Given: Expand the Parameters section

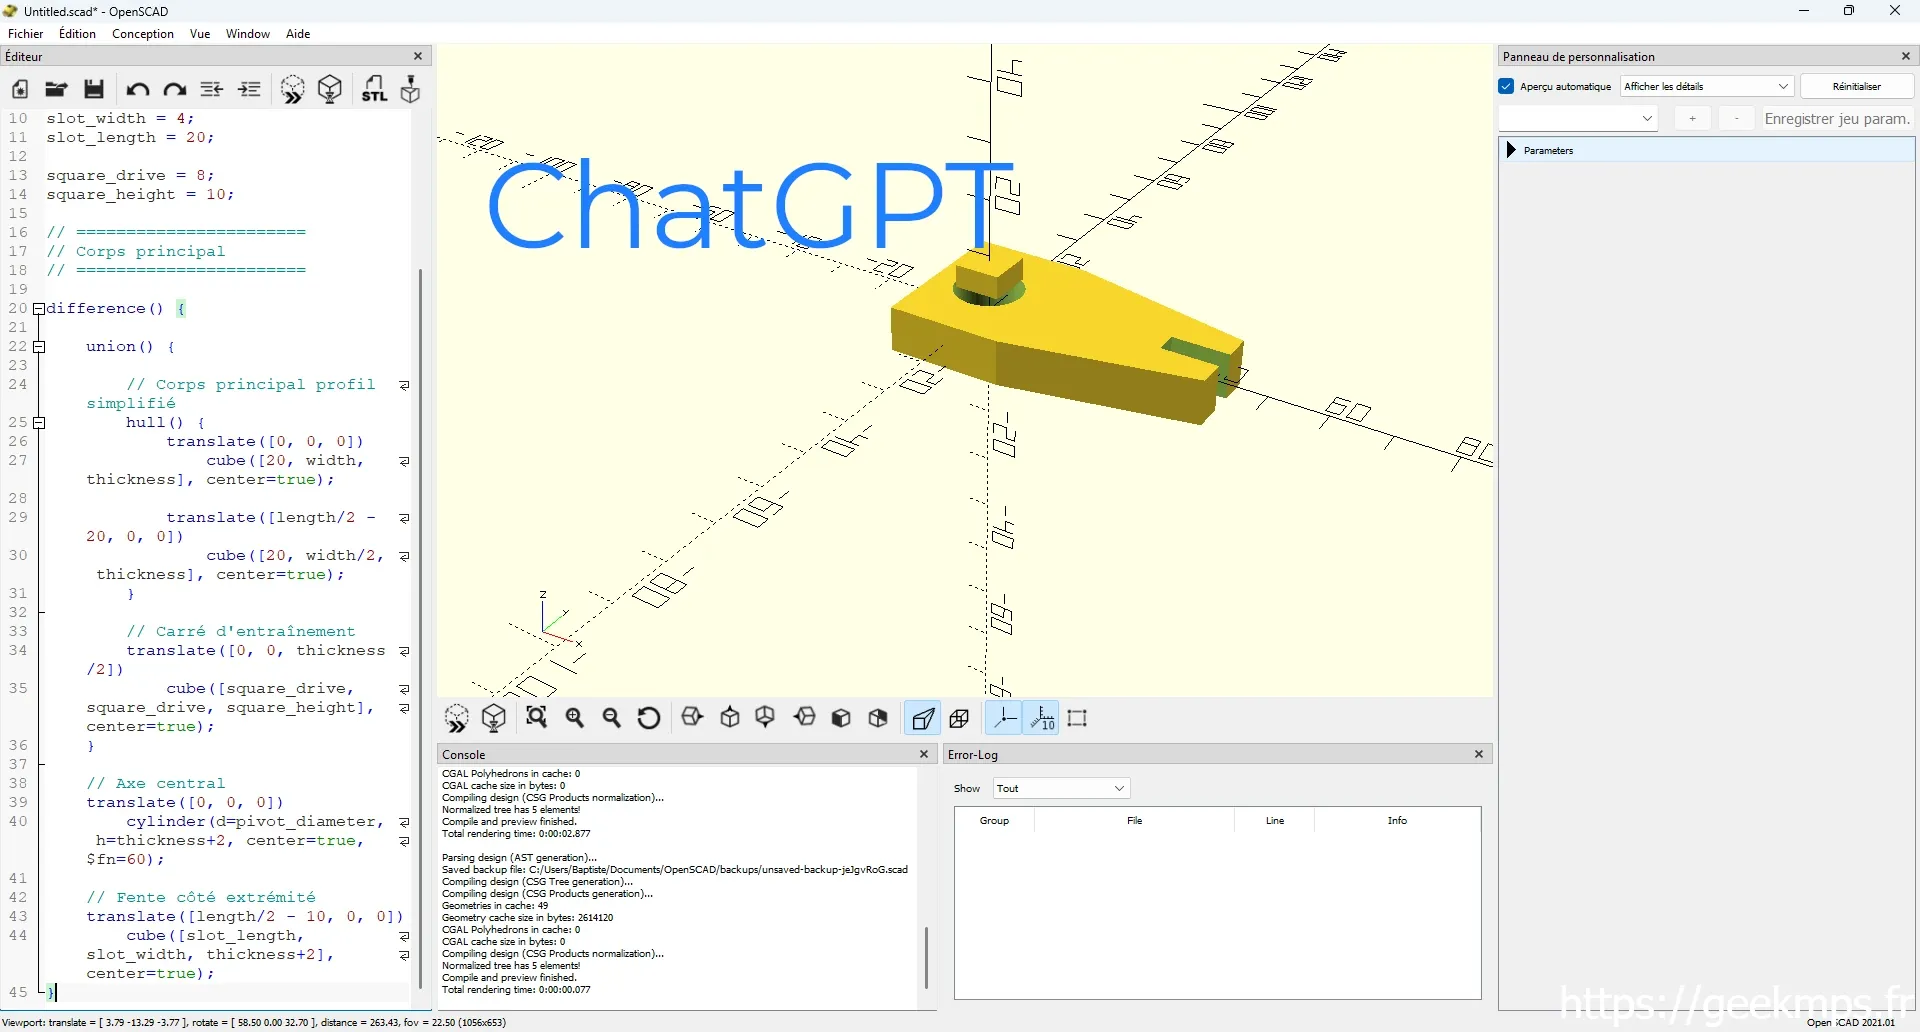Looking at the screenshot, I should (1512, 150).
